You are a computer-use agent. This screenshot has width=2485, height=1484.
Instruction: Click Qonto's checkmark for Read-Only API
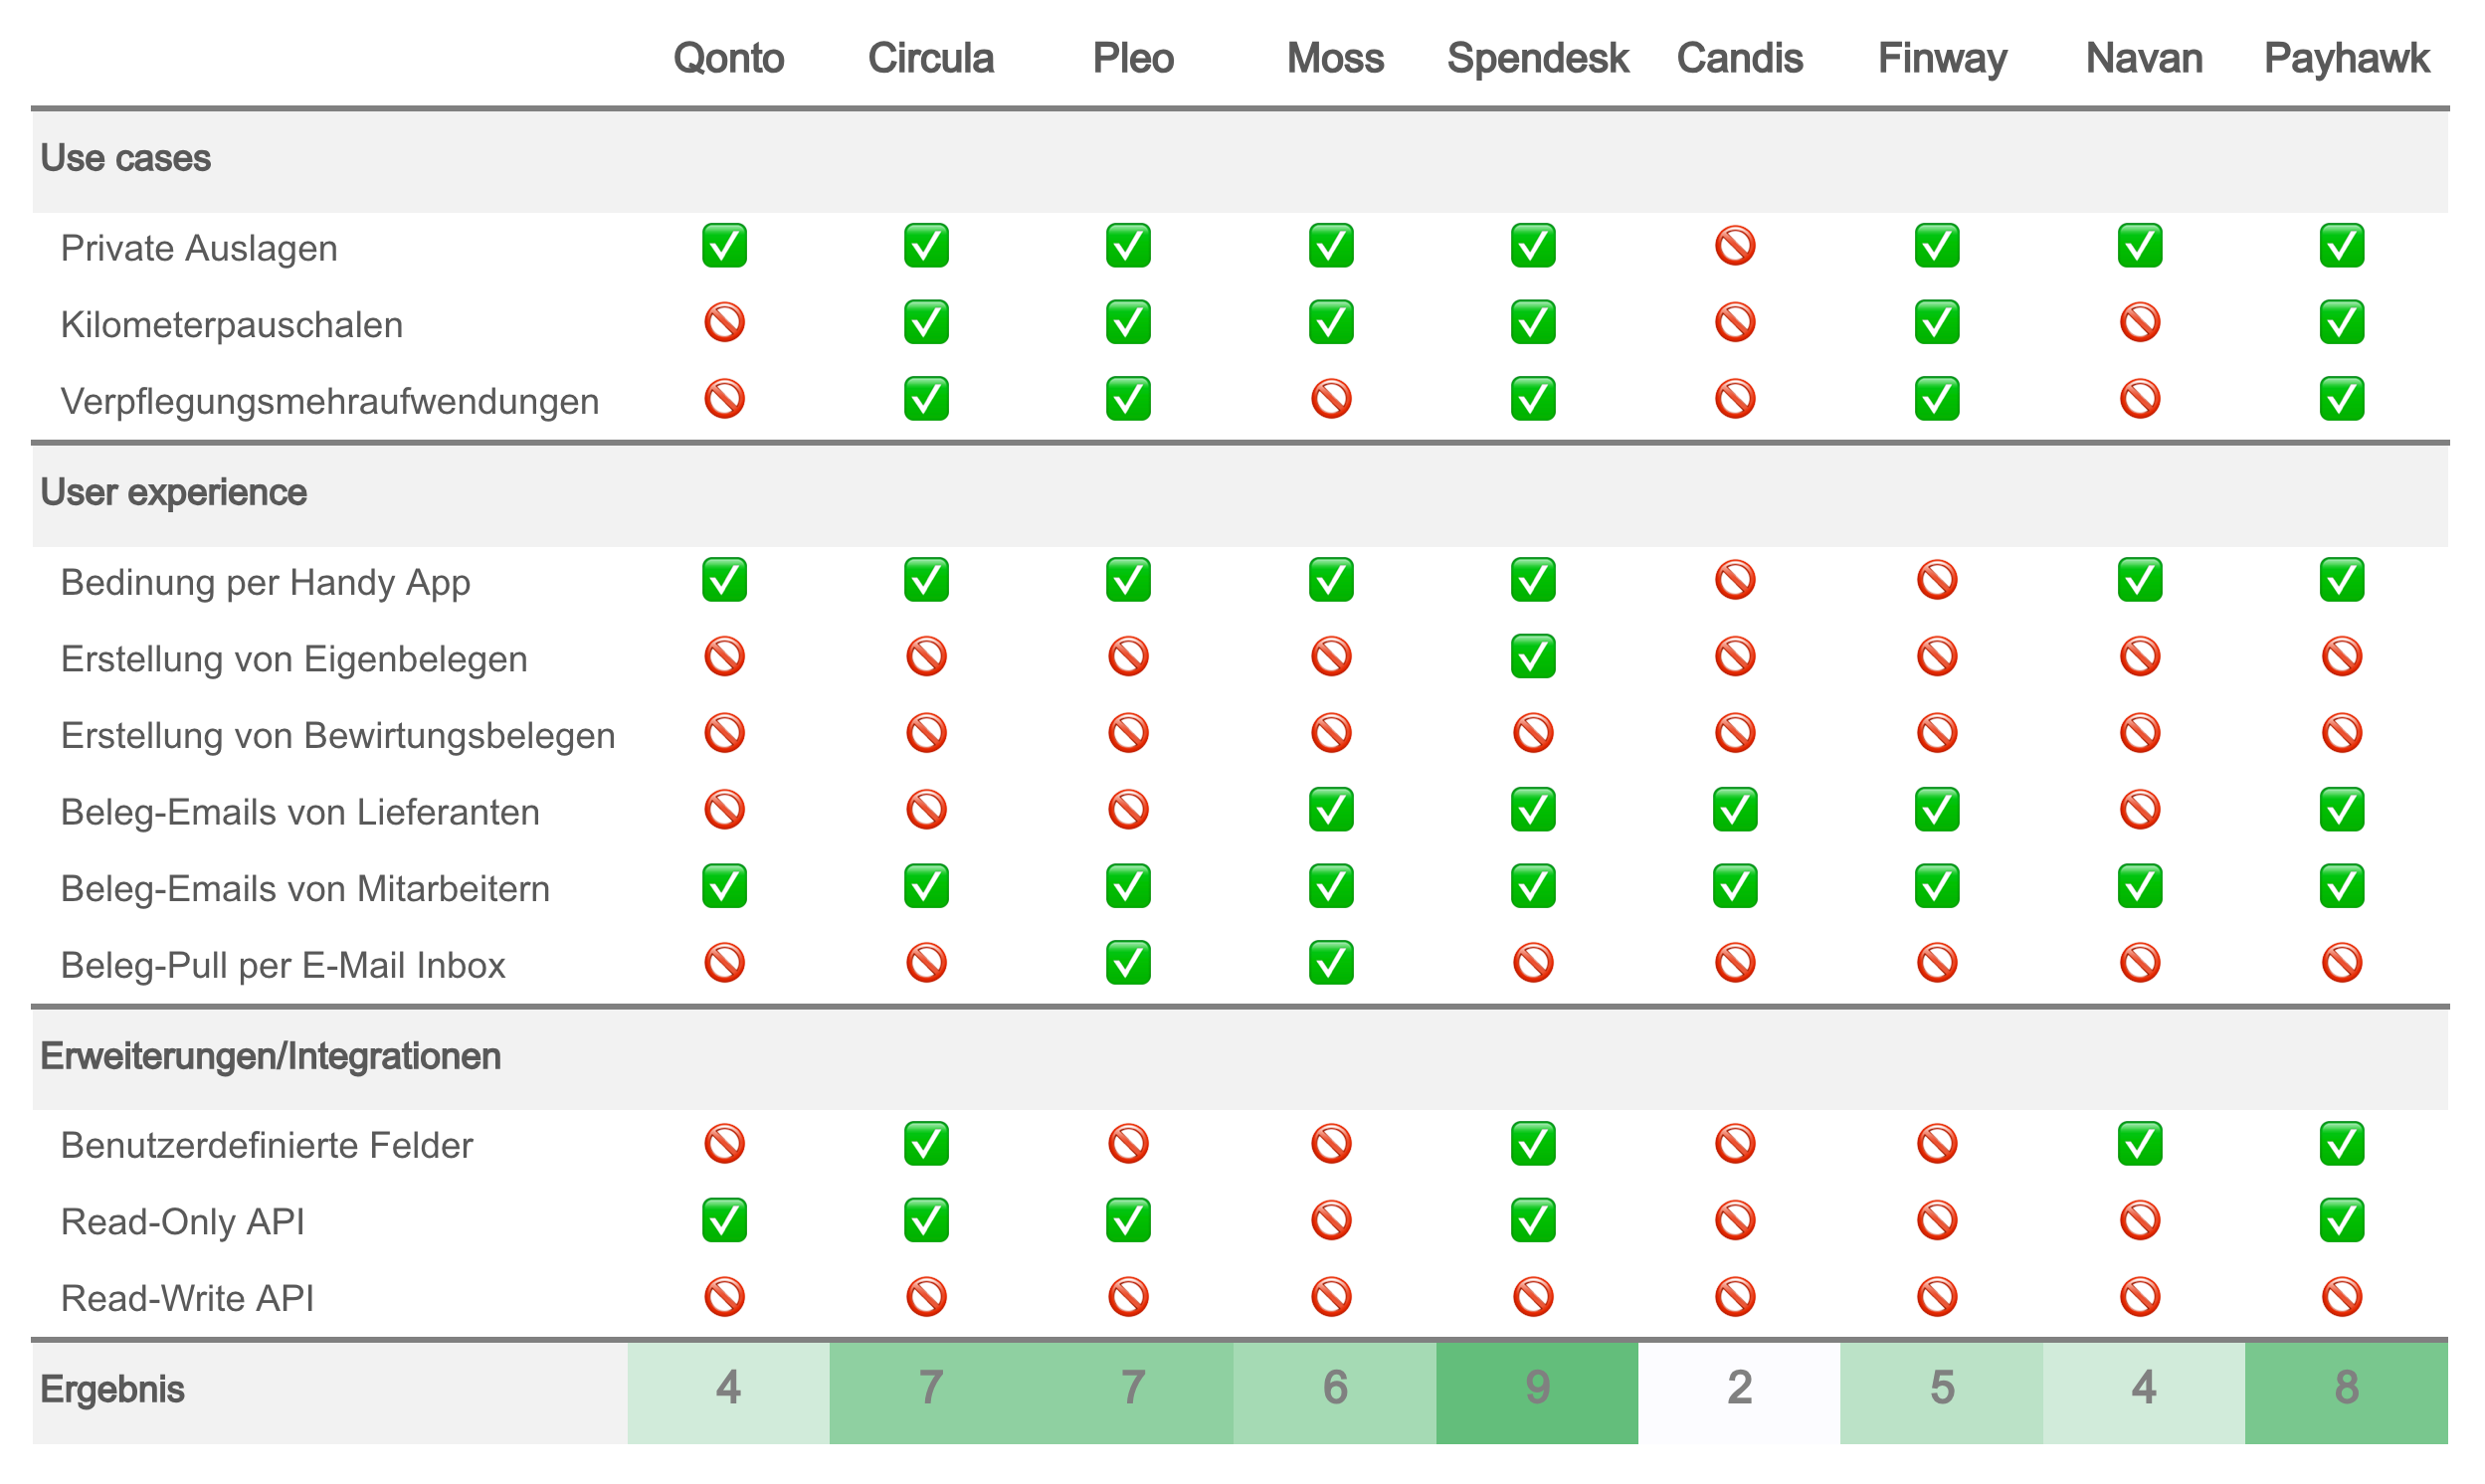tap(724, 1220)
